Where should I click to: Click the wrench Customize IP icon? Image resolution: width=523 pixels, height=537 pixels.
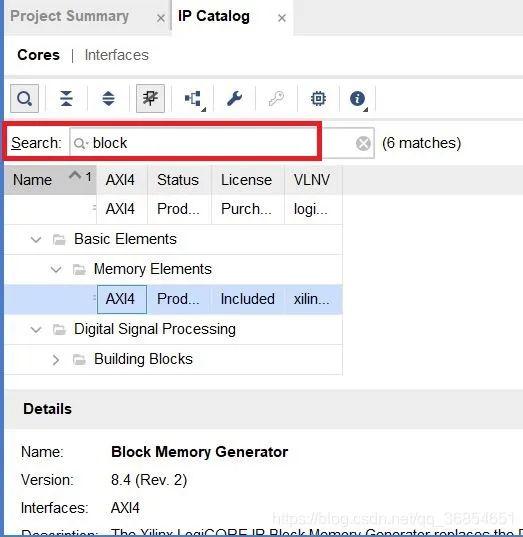235,99
